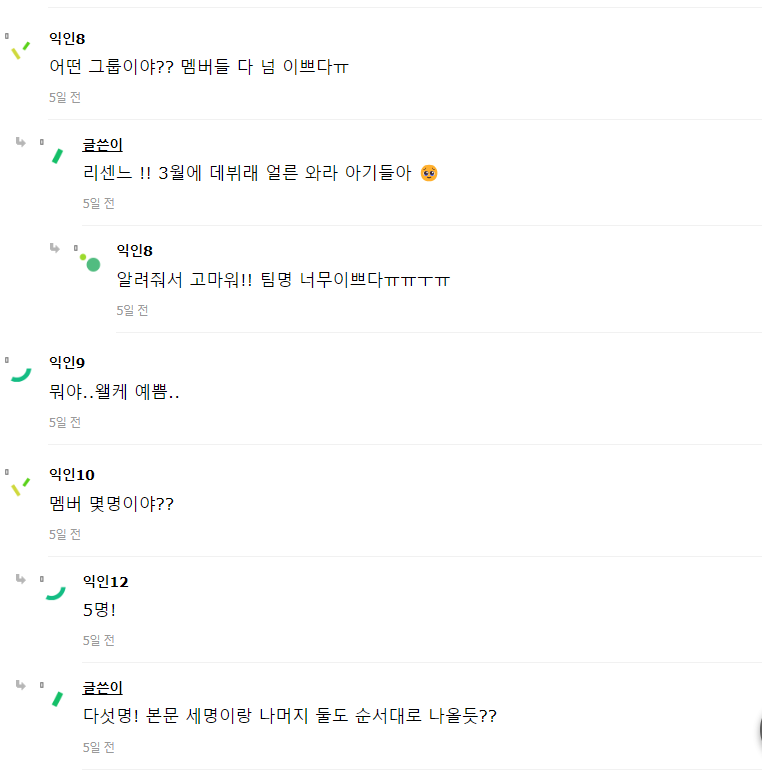
Task: Open the 글쓴이 author link above '리센느 !!'
Action: coord(102,145)
